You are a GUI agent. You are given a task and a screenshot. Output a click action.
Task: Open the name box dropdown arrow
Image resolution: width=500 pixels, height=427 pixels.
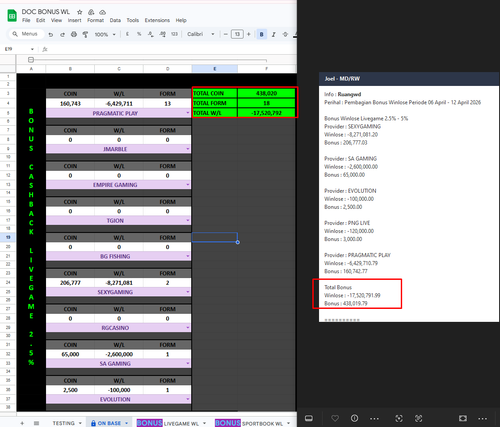point(32,49)
